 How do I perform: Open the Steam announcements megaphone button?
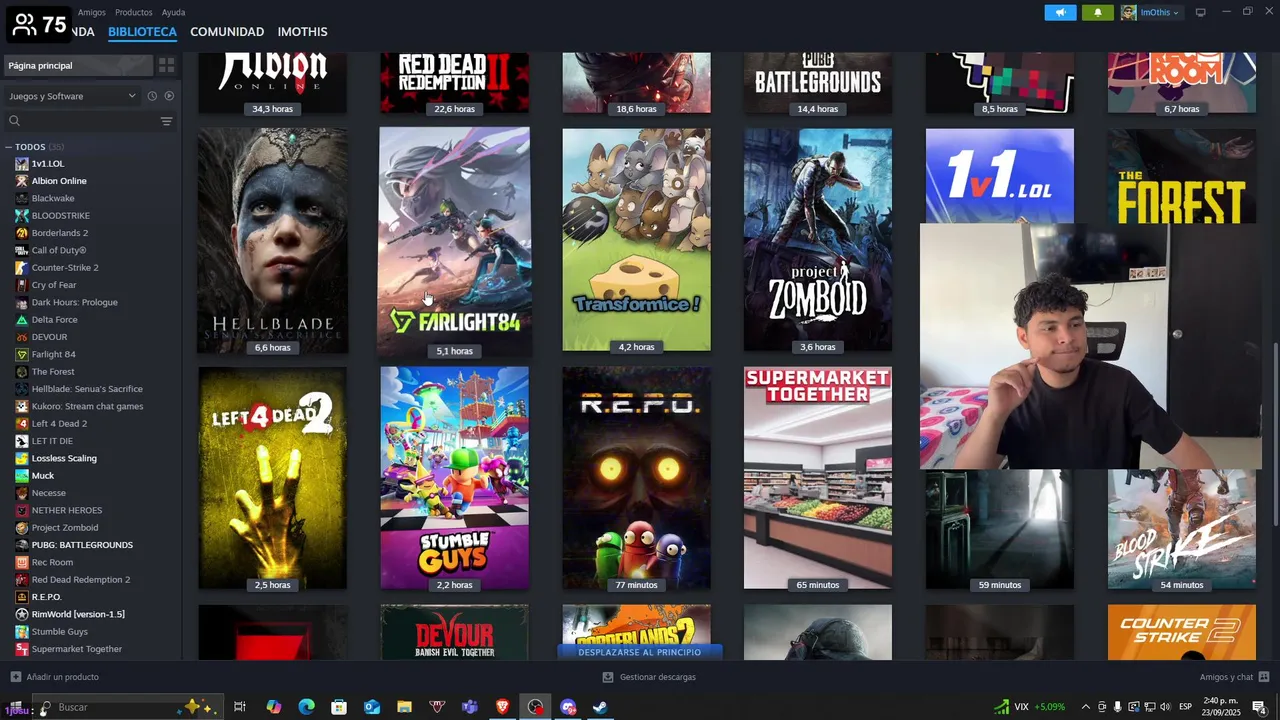coord(1060,12)
